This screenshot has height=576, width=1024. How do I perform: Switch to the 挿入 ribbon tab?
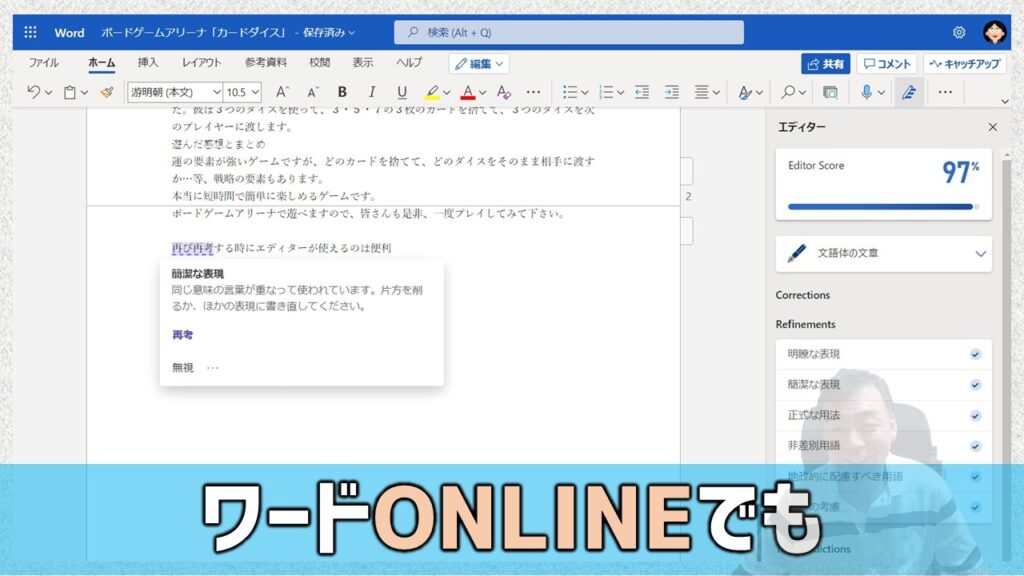(x=148, y=63)
